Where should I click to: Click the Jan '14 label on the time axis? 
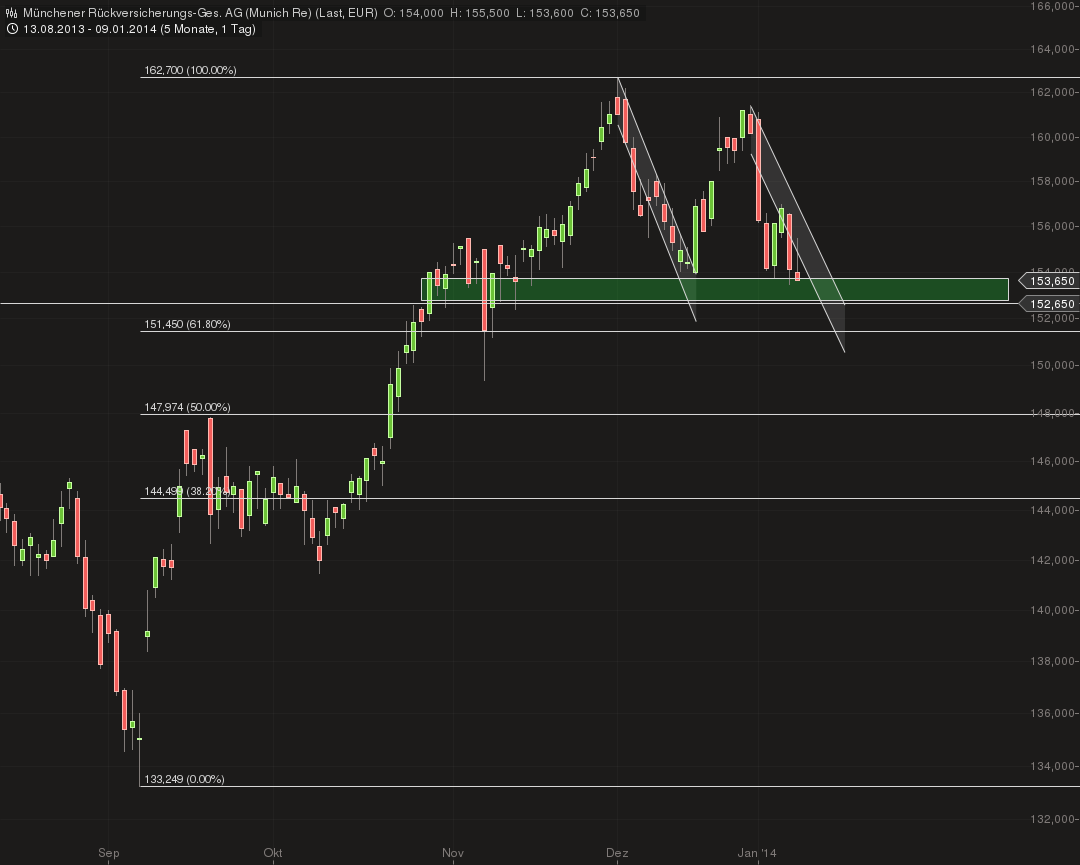coord(755,853)
